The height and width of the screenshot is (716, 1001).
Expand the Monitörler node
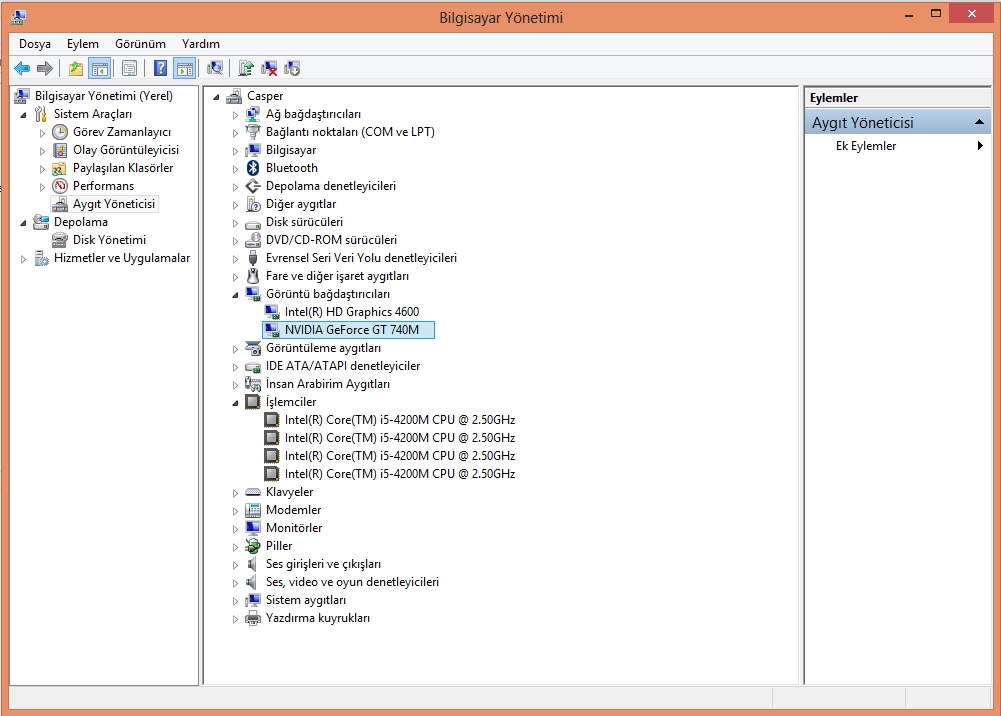click(x=235, y=529)
